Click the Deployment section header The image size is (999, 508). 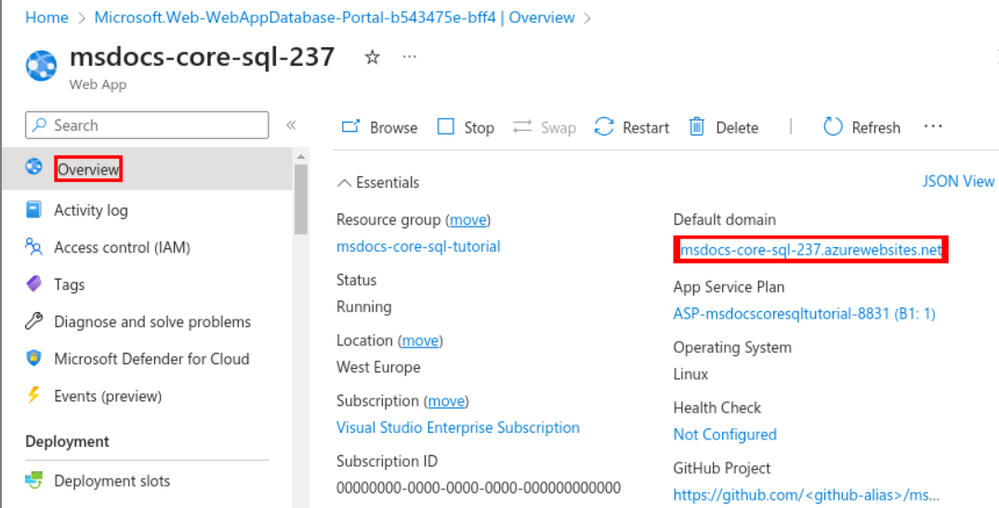(x=67, y=441)
